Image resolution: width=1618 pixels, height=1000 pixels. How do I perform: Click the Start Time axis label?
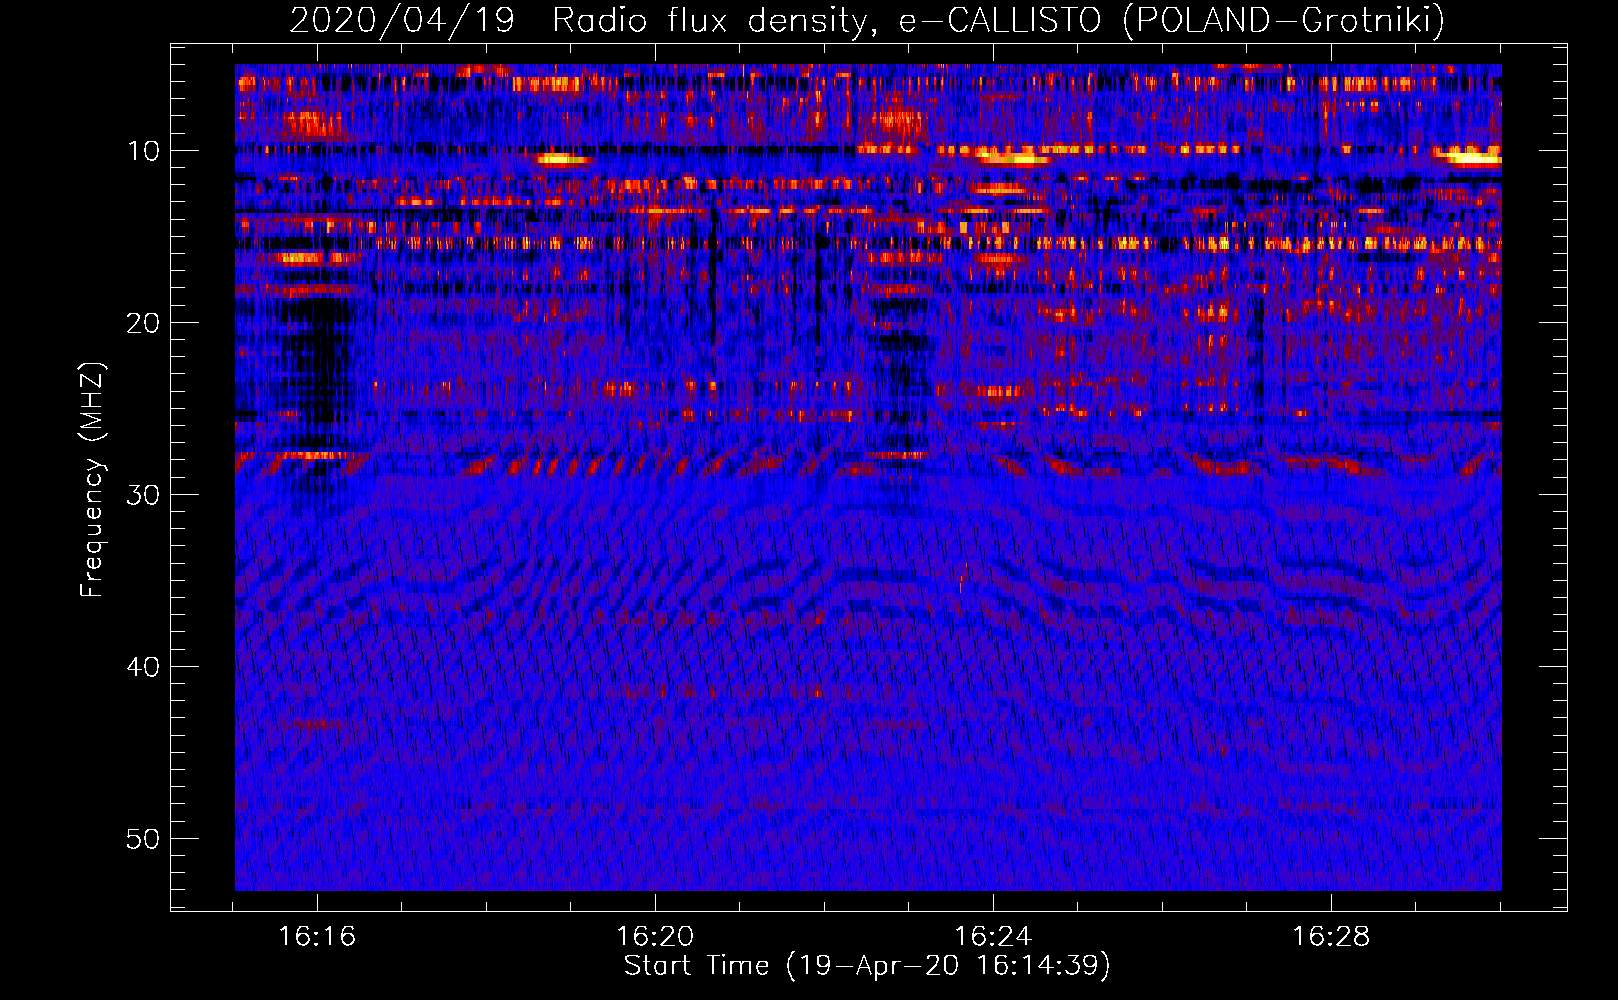tap(867, 966)
